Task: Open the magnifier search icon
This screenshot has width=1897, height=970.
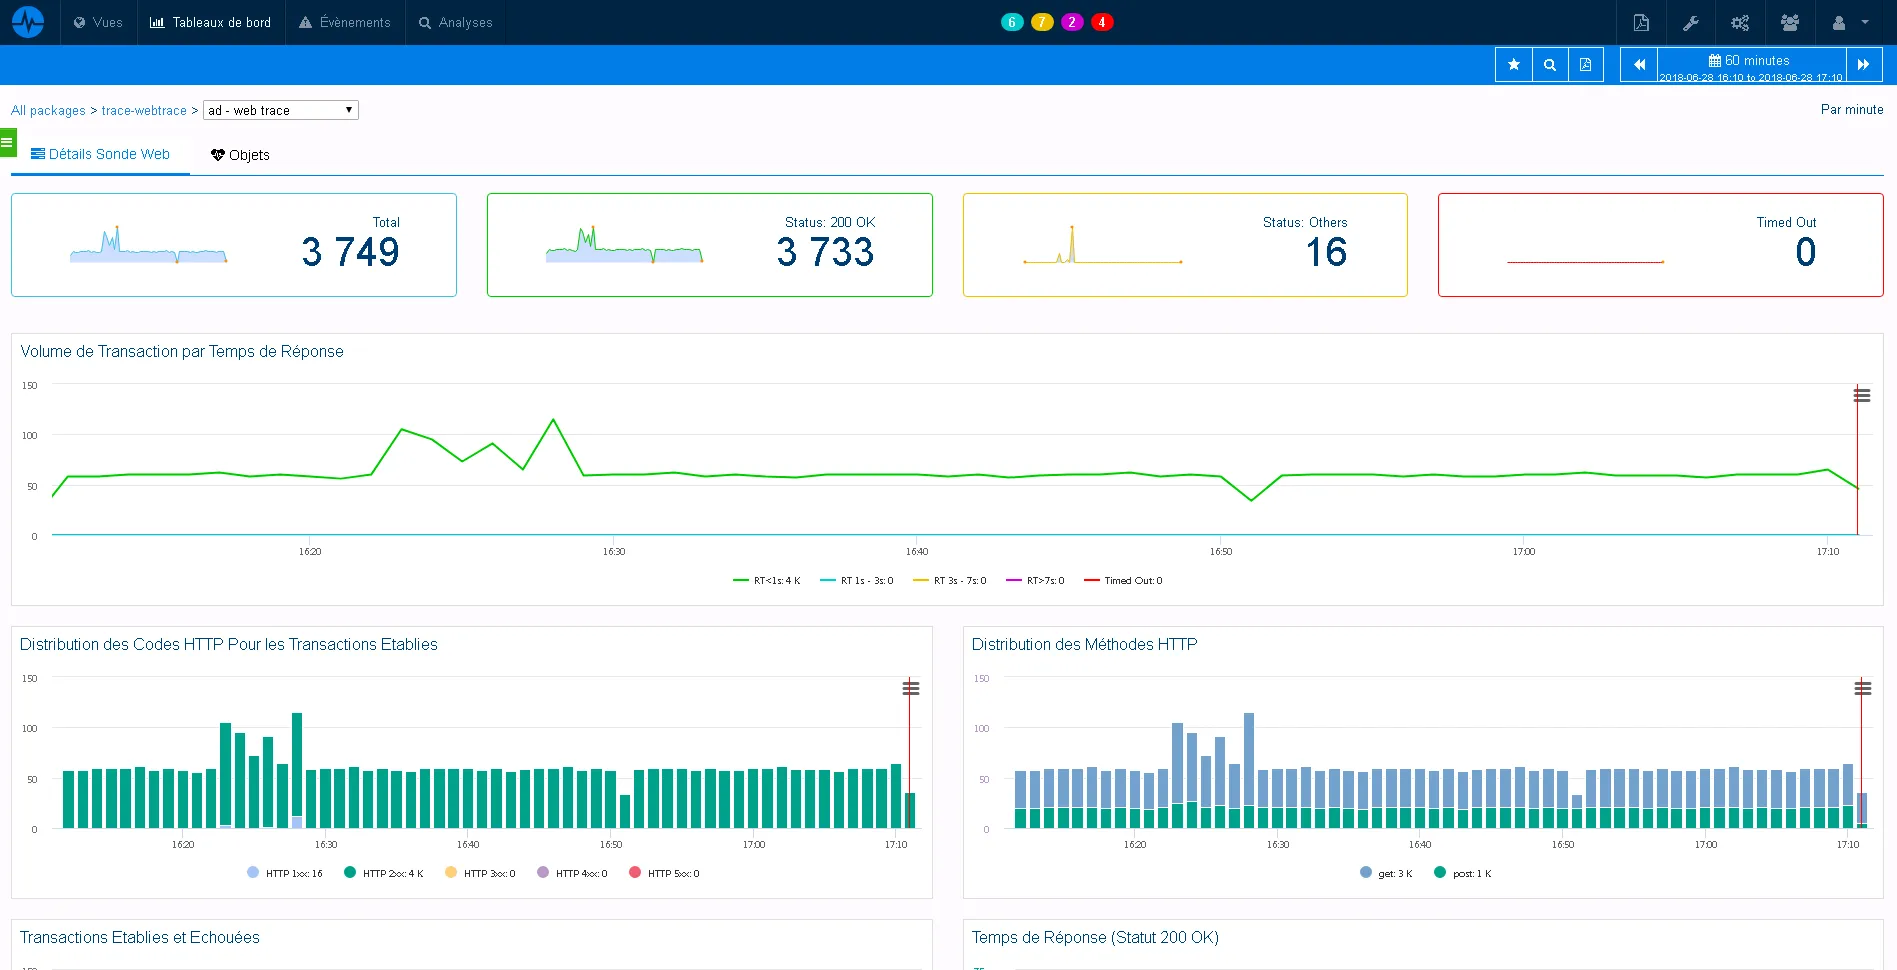Action: (1550, 64)
